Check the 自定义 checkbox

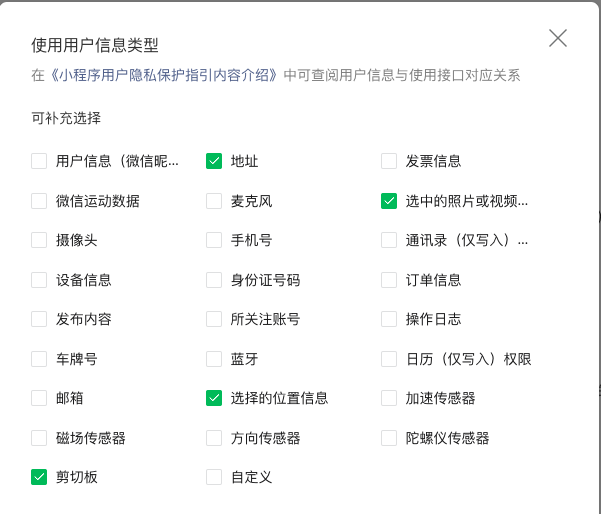pos(214,477)
